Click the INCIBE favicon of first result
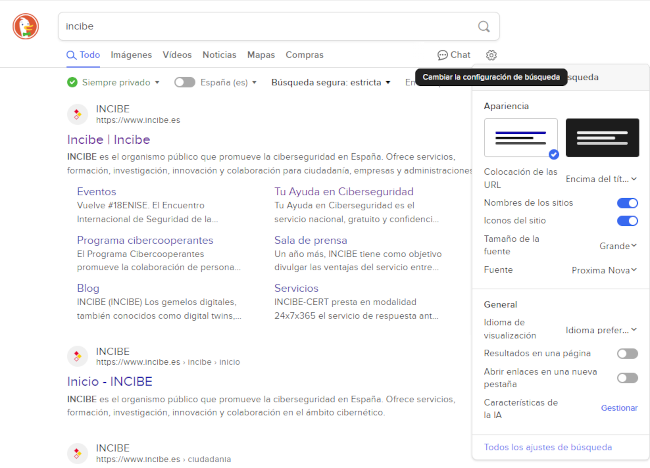The height and width of the screenshot is (468, 650). pos(77,114)
